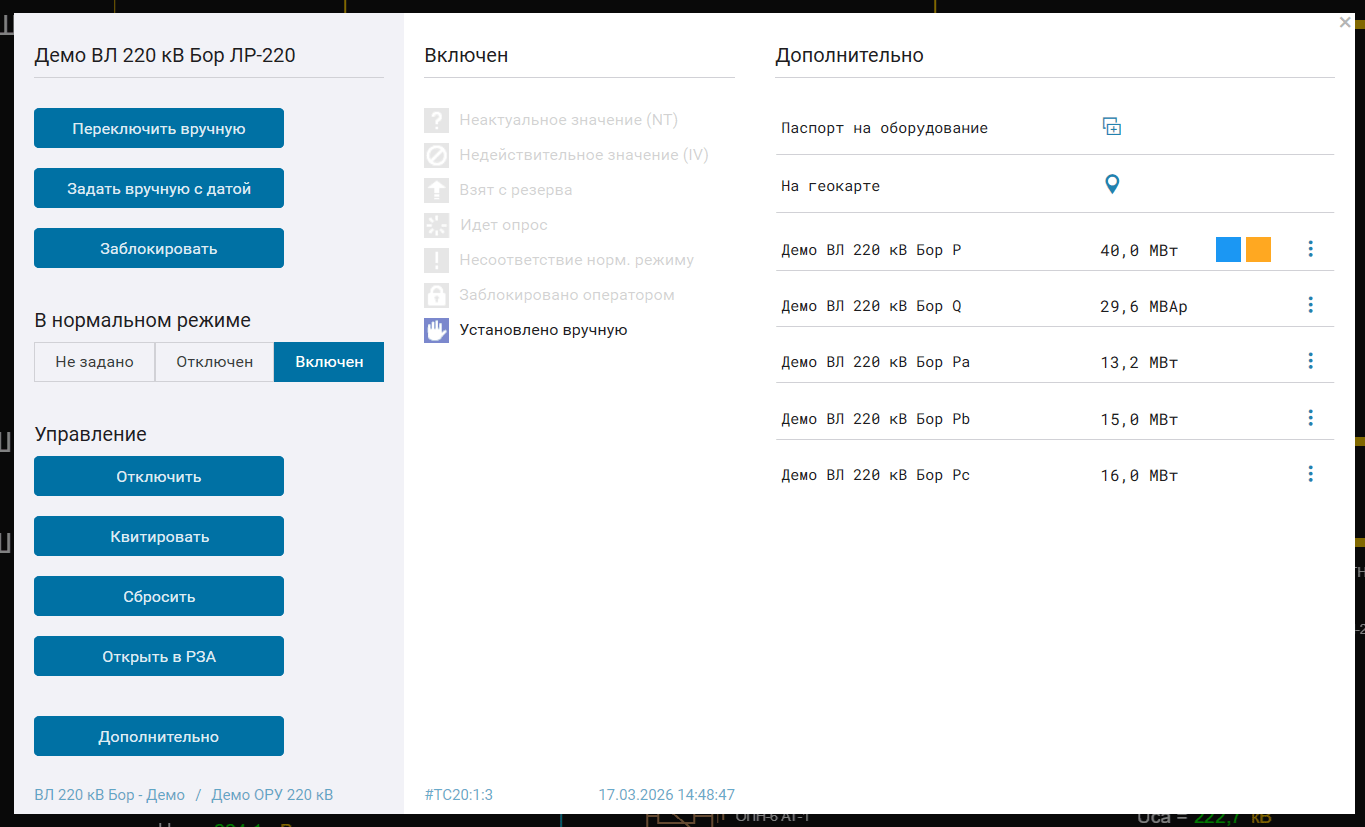Go to 'ВЛ 220 кВ Бор - Демо' breadcrumb
1365x827 pixels.
click(110, 795)
